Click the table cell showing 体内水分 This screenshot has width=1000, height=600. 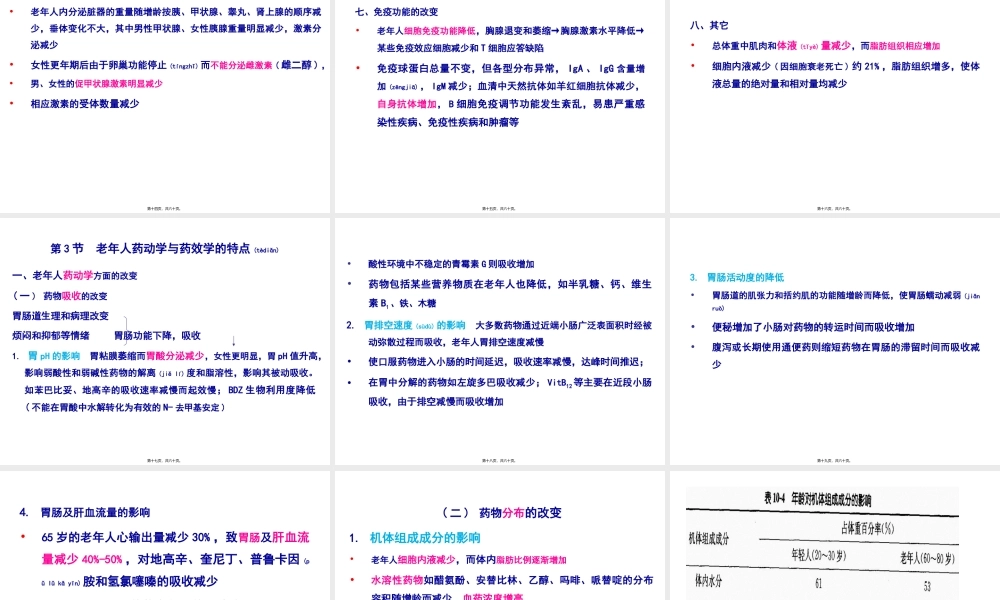(710, 583)
